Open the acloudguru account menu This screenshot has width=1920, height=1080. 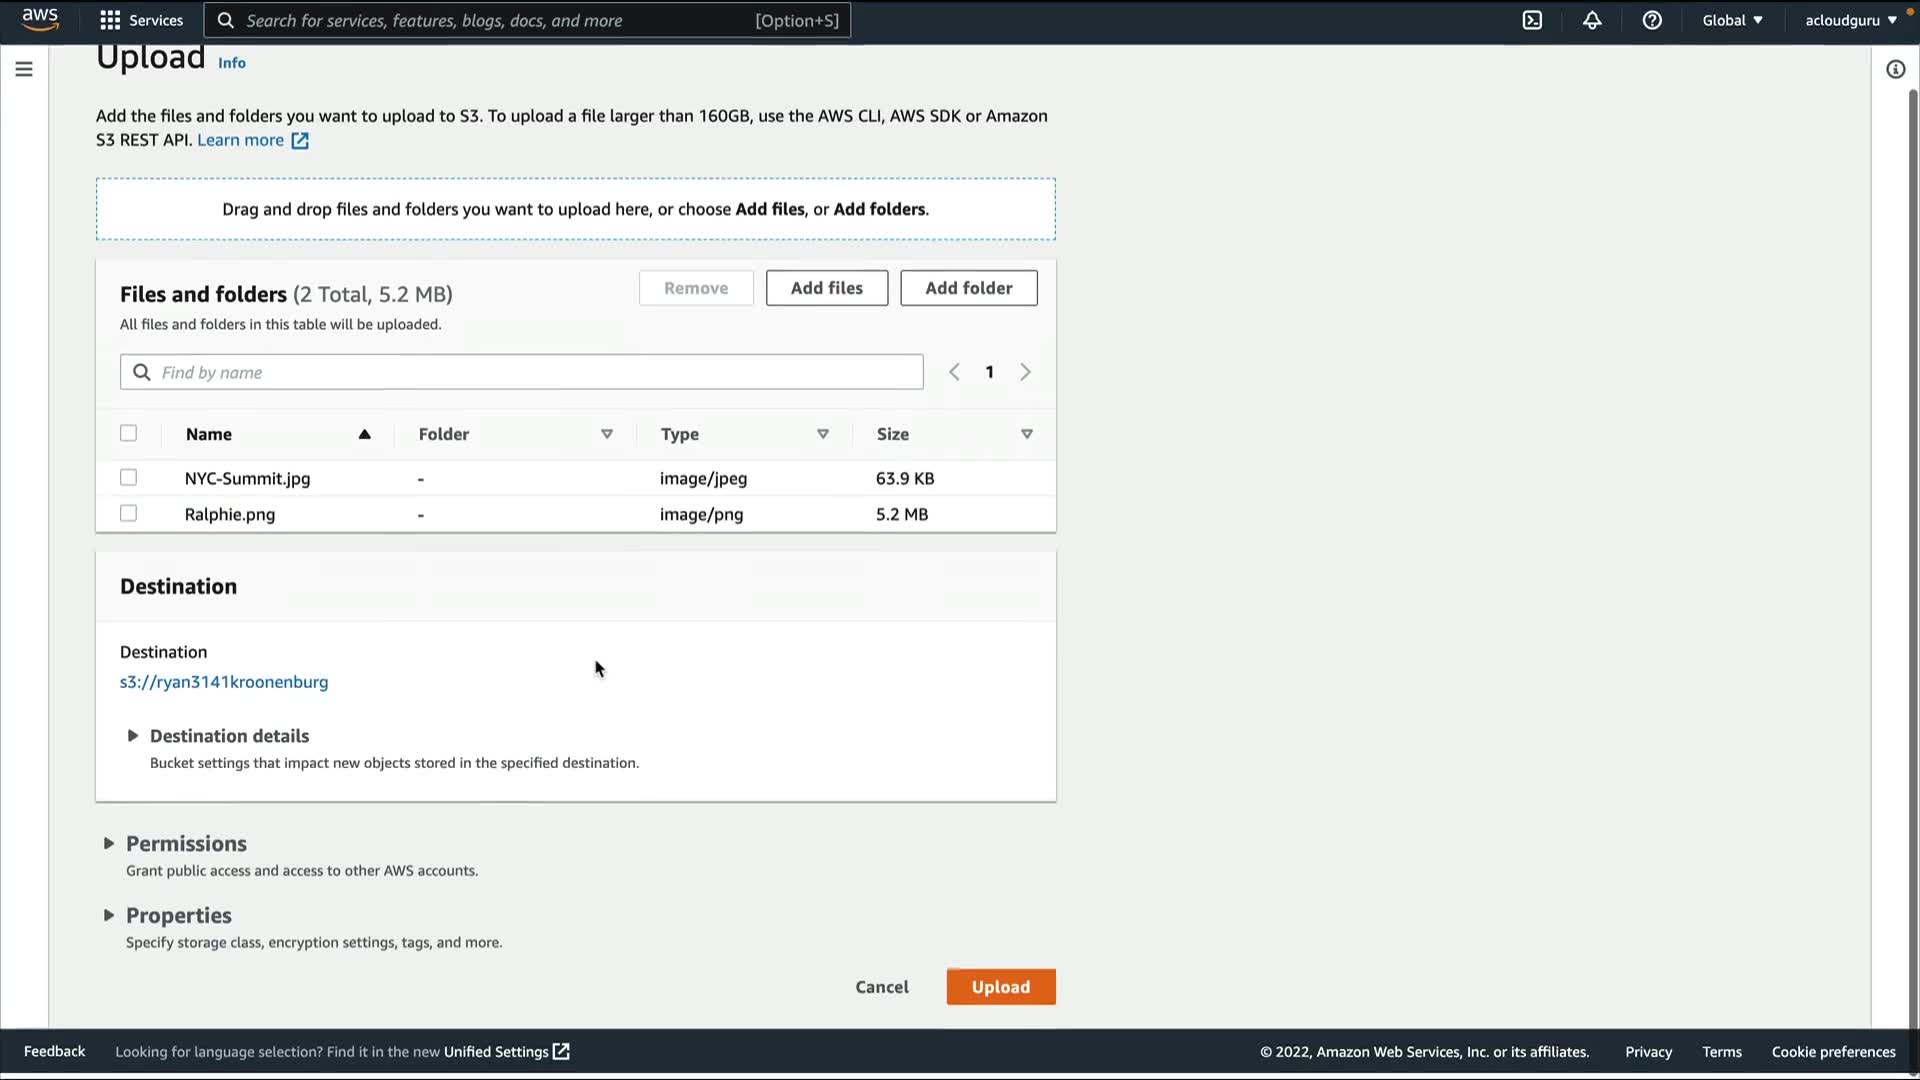pyautogui.click(x=1850, y=20)
